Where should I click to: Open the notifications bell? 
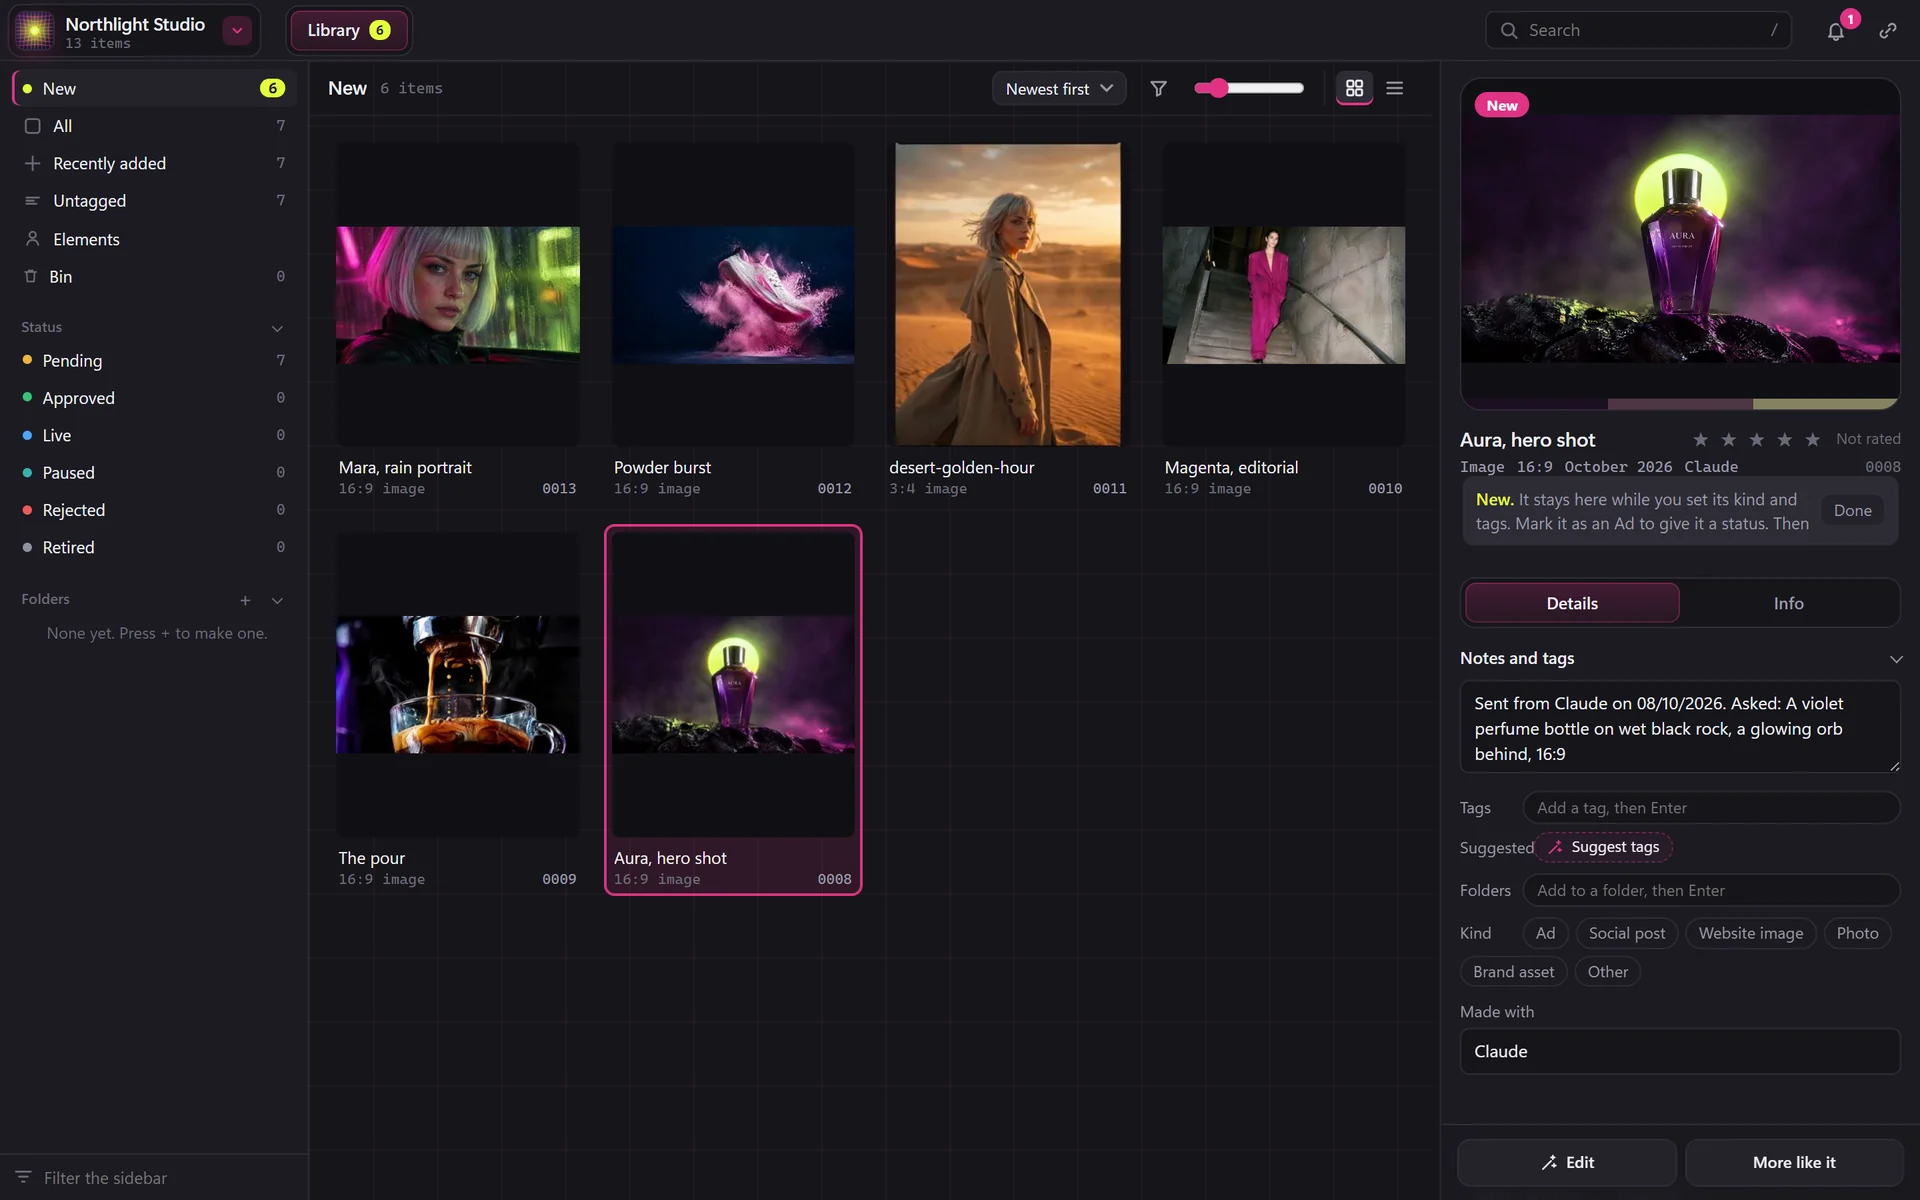click(1836, 31)
